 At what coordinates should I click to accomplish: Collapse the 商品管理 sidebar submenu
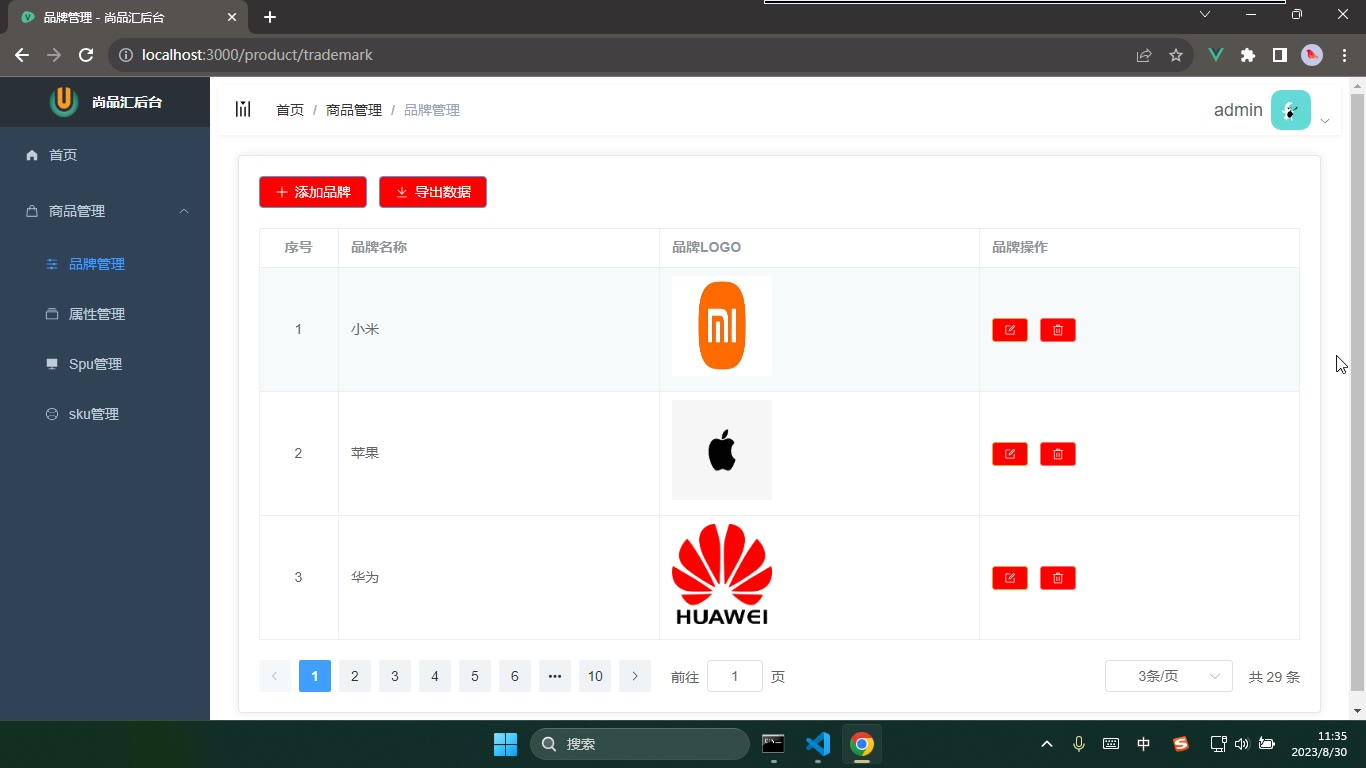(x=184, y=211)
